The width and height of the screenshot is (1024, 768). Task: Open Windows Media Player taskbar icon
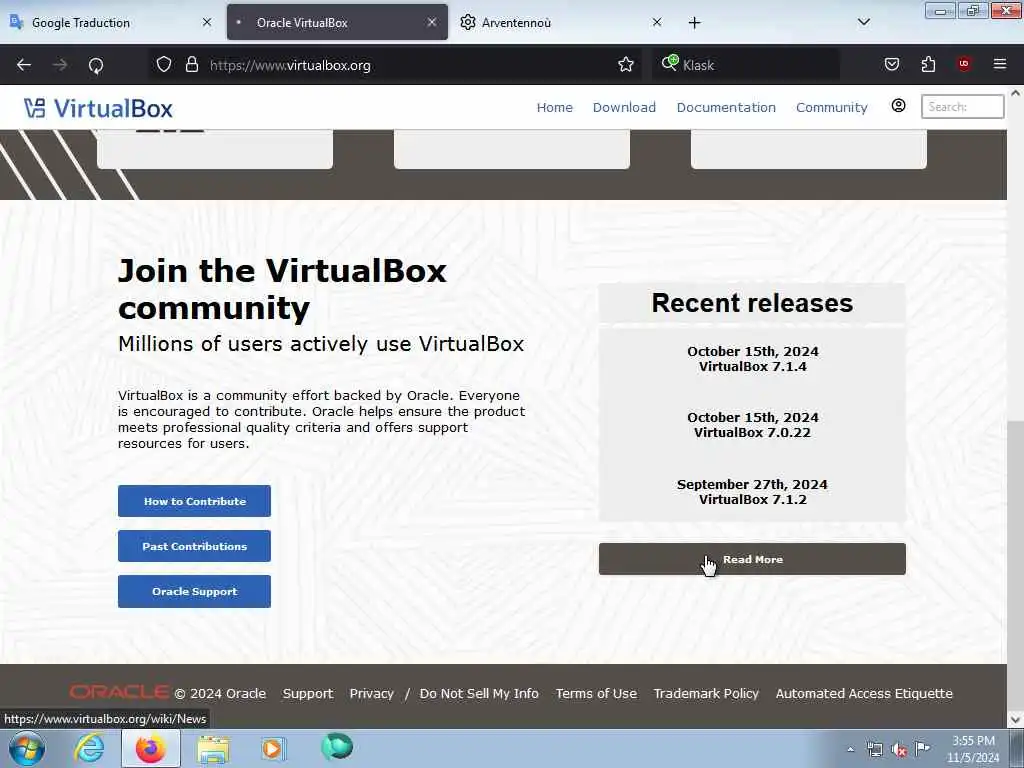273,748
